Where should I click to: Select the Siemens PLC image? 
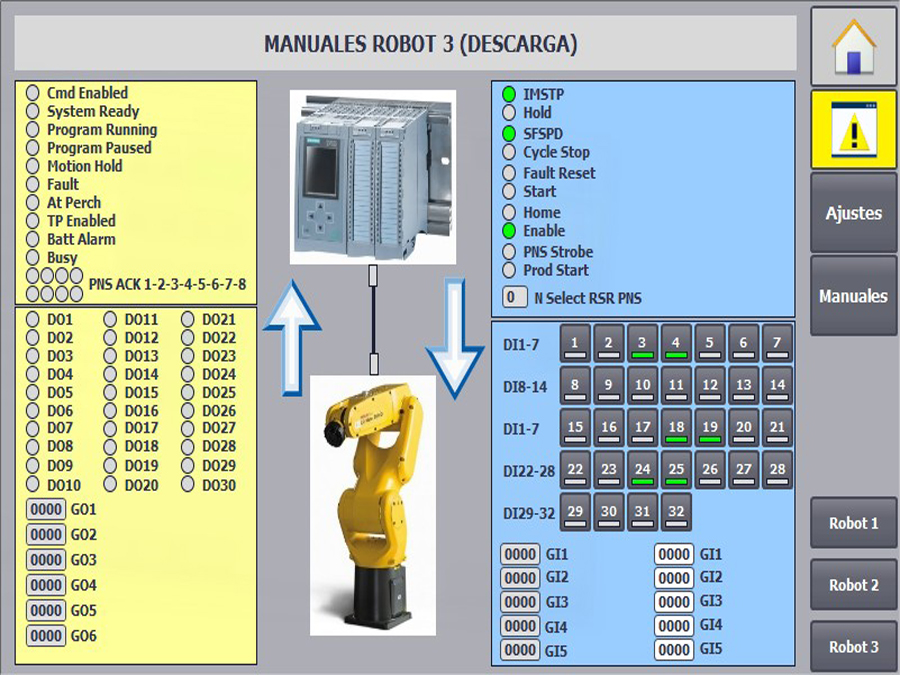pyautogui.click(x=372, y=177)
